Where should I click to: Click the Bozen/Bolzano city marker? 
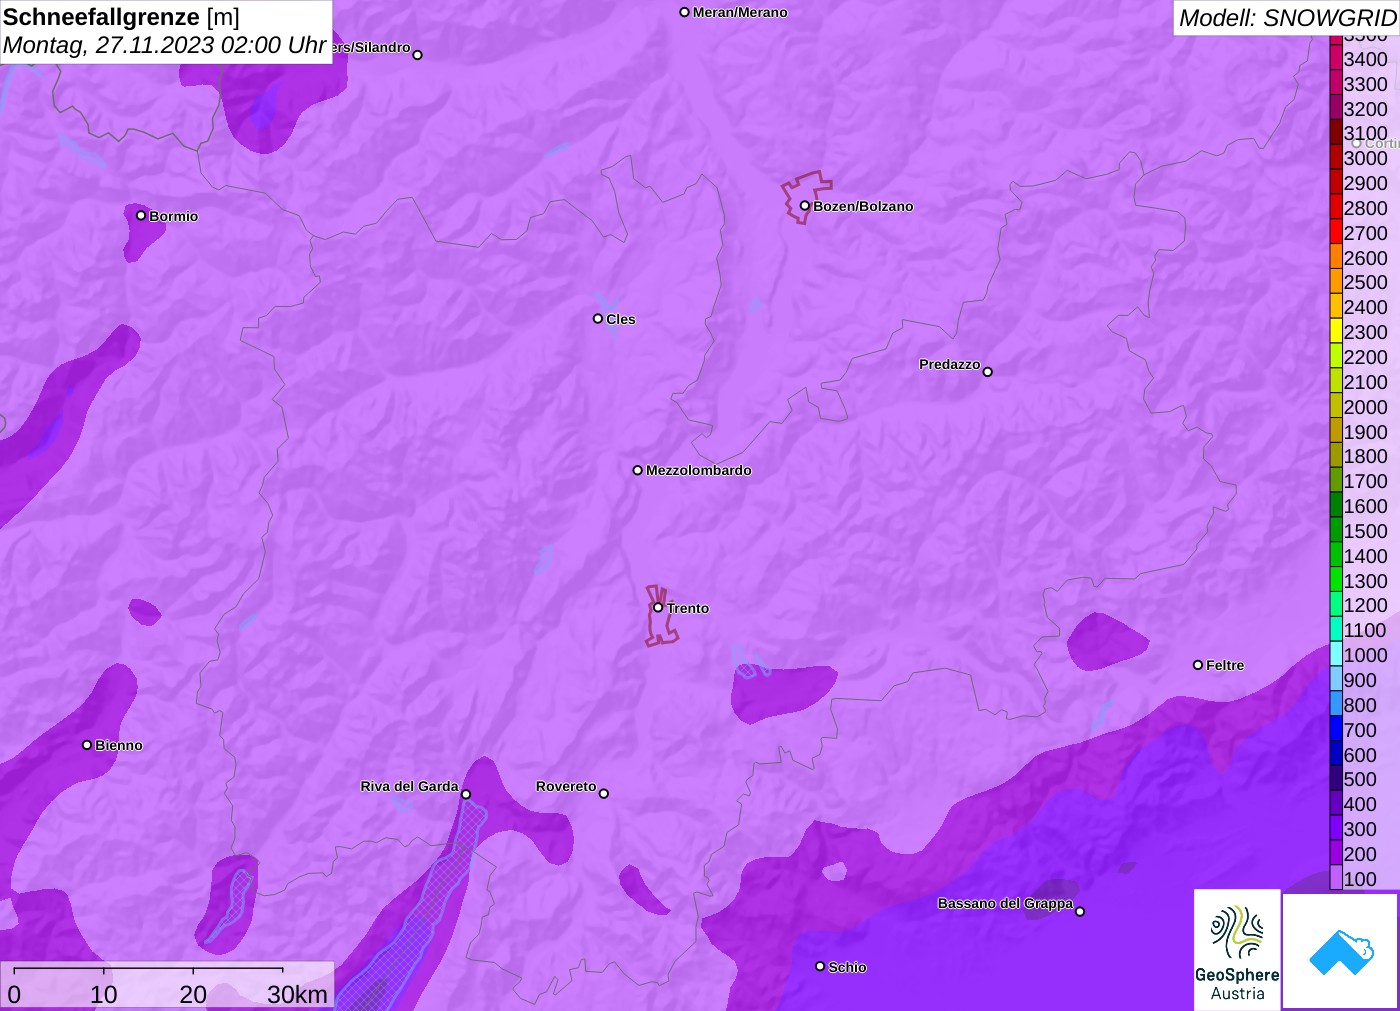pyautogui.click(x=804, y=206)
